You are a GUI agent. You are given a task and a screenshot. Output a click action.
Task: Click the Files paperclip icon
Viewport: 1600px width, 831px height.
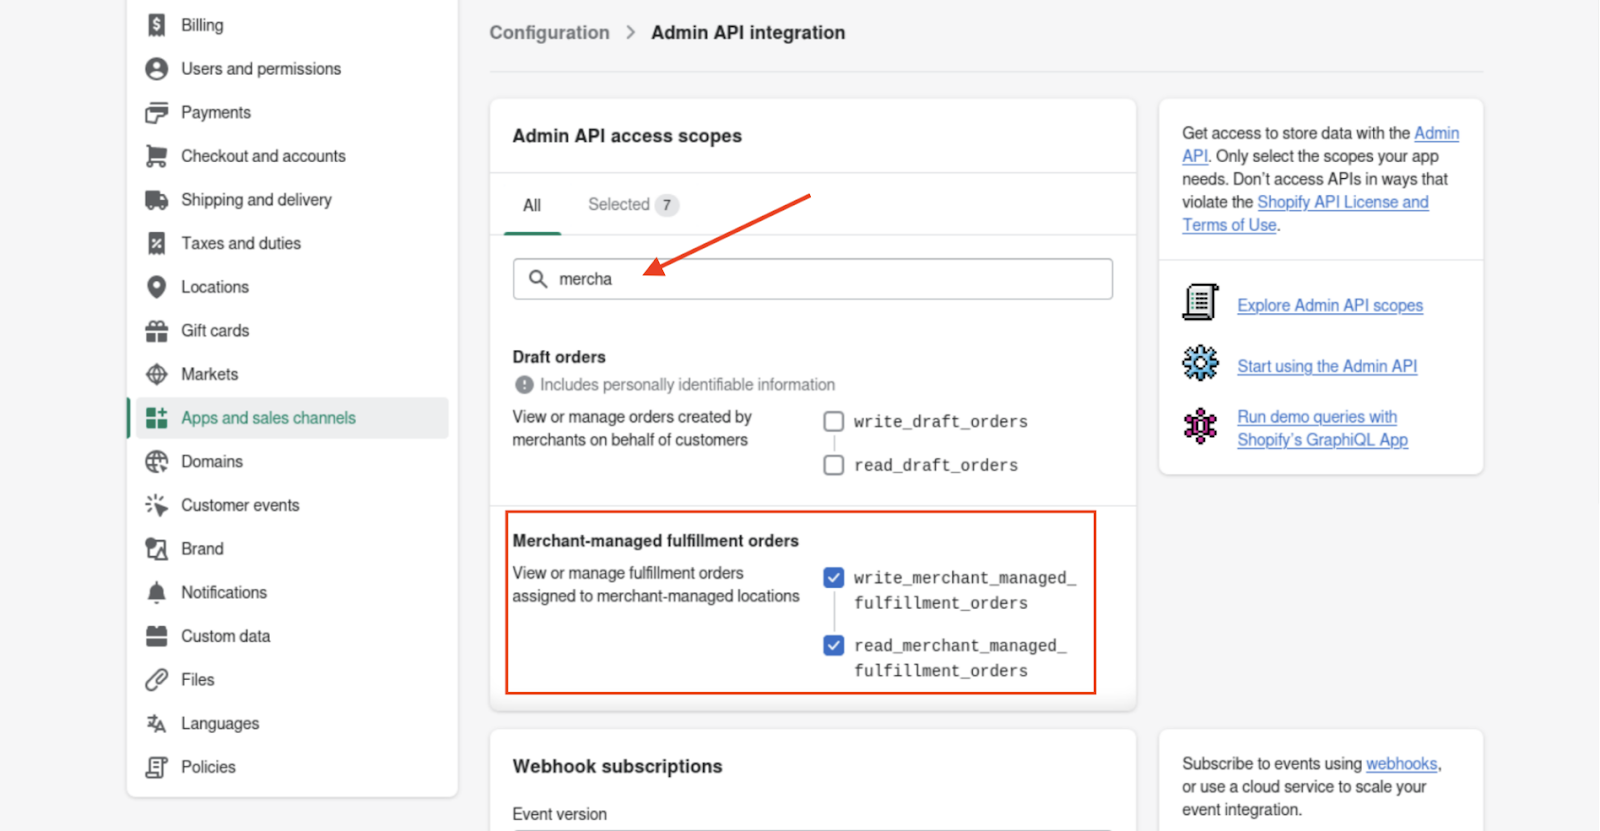pos(157,680)
